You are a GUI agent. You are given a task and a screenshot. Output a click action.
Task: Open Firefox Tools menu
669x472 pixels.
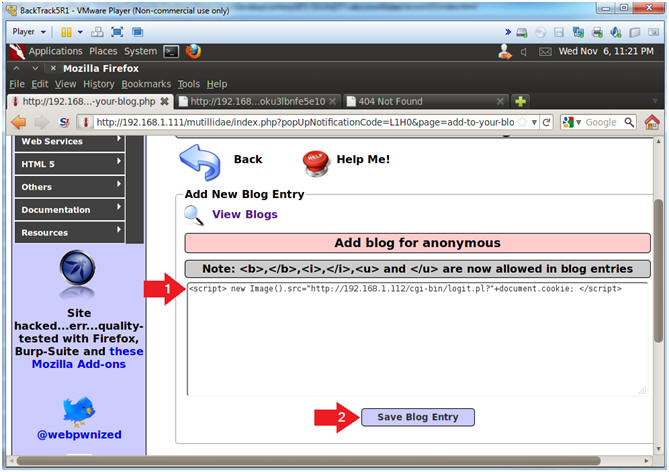[189, 84]
